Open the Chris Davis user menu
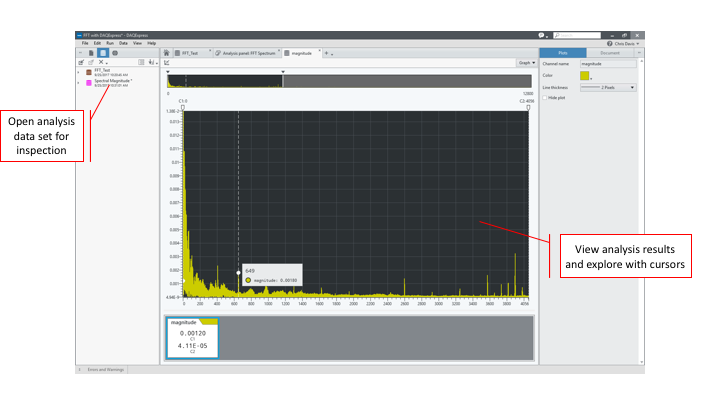Image resolution: width=720 pixels, height=405 pixels. (x=625, y=44)
